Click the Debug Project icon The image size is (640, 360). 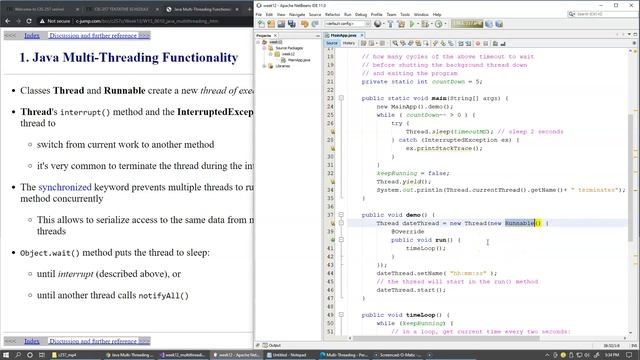pos(425,24)
